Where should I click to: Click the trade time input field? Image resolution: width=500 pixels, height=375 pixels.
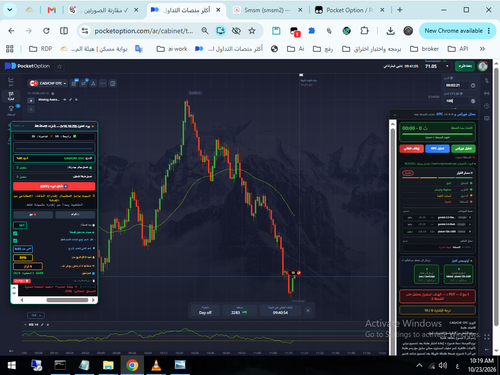456,85
